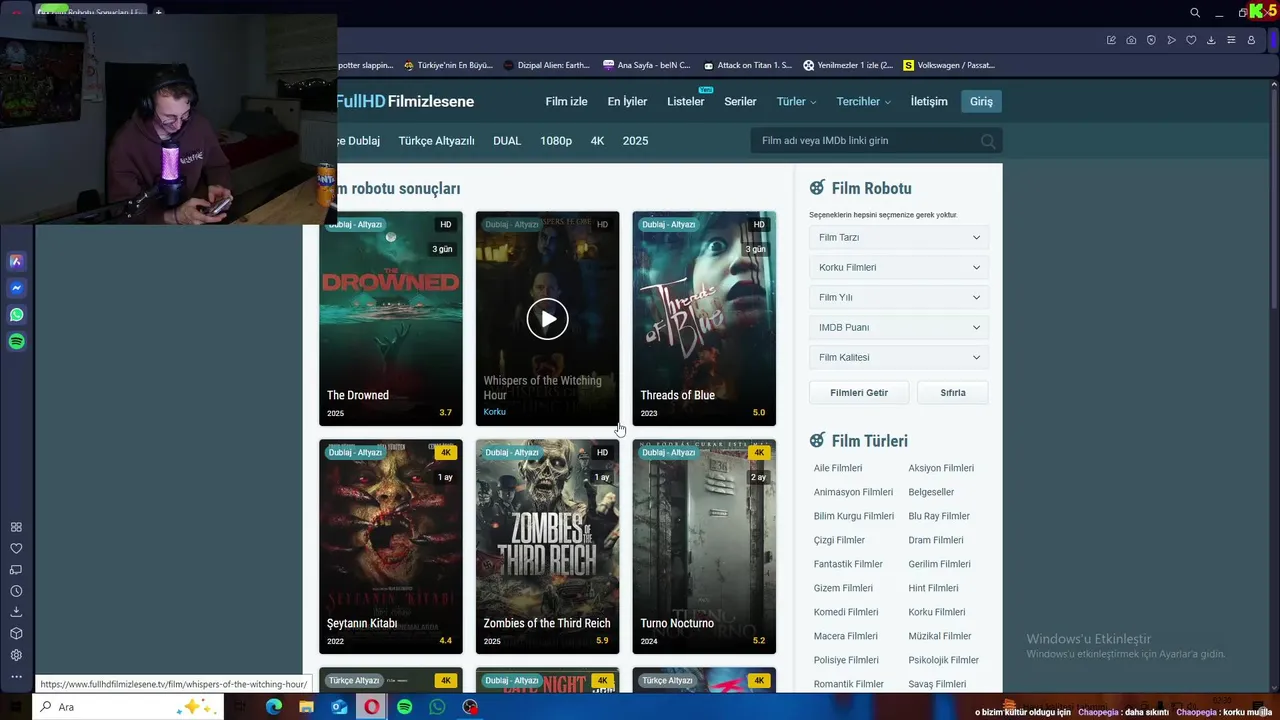Viewport: 1280px width, 720px height.
Task: Select the Türkçe Altyazılı category
Action: 436,141
